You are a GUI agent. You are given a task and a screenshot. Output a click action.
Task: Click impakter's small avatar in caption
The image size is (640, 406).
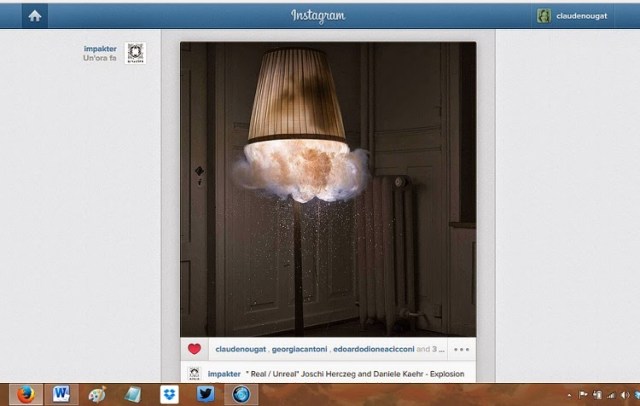[x=194, y=373]
